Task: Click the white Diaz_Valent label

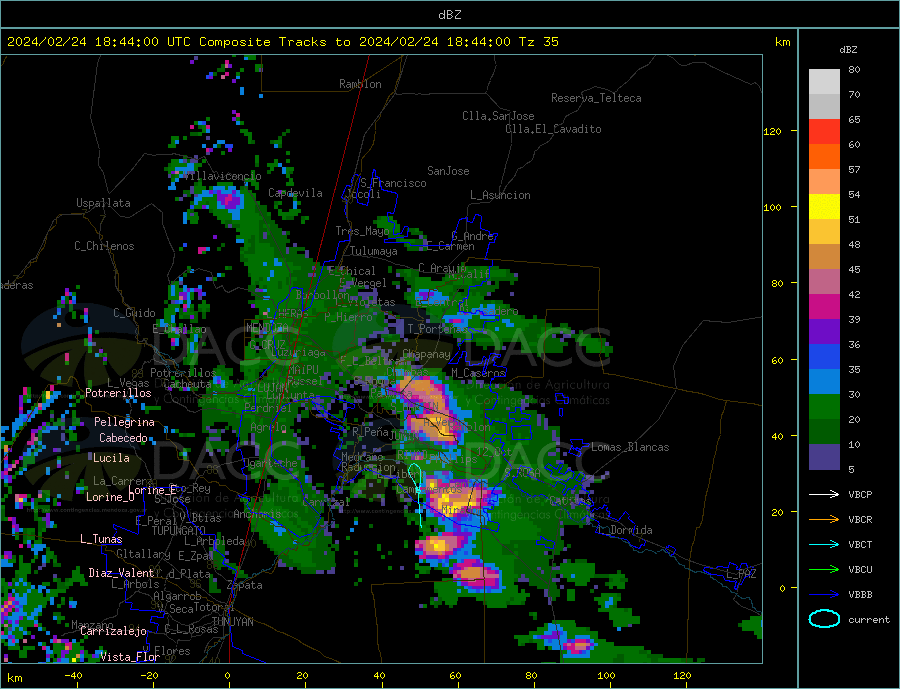Action: [x=121, y=573]
